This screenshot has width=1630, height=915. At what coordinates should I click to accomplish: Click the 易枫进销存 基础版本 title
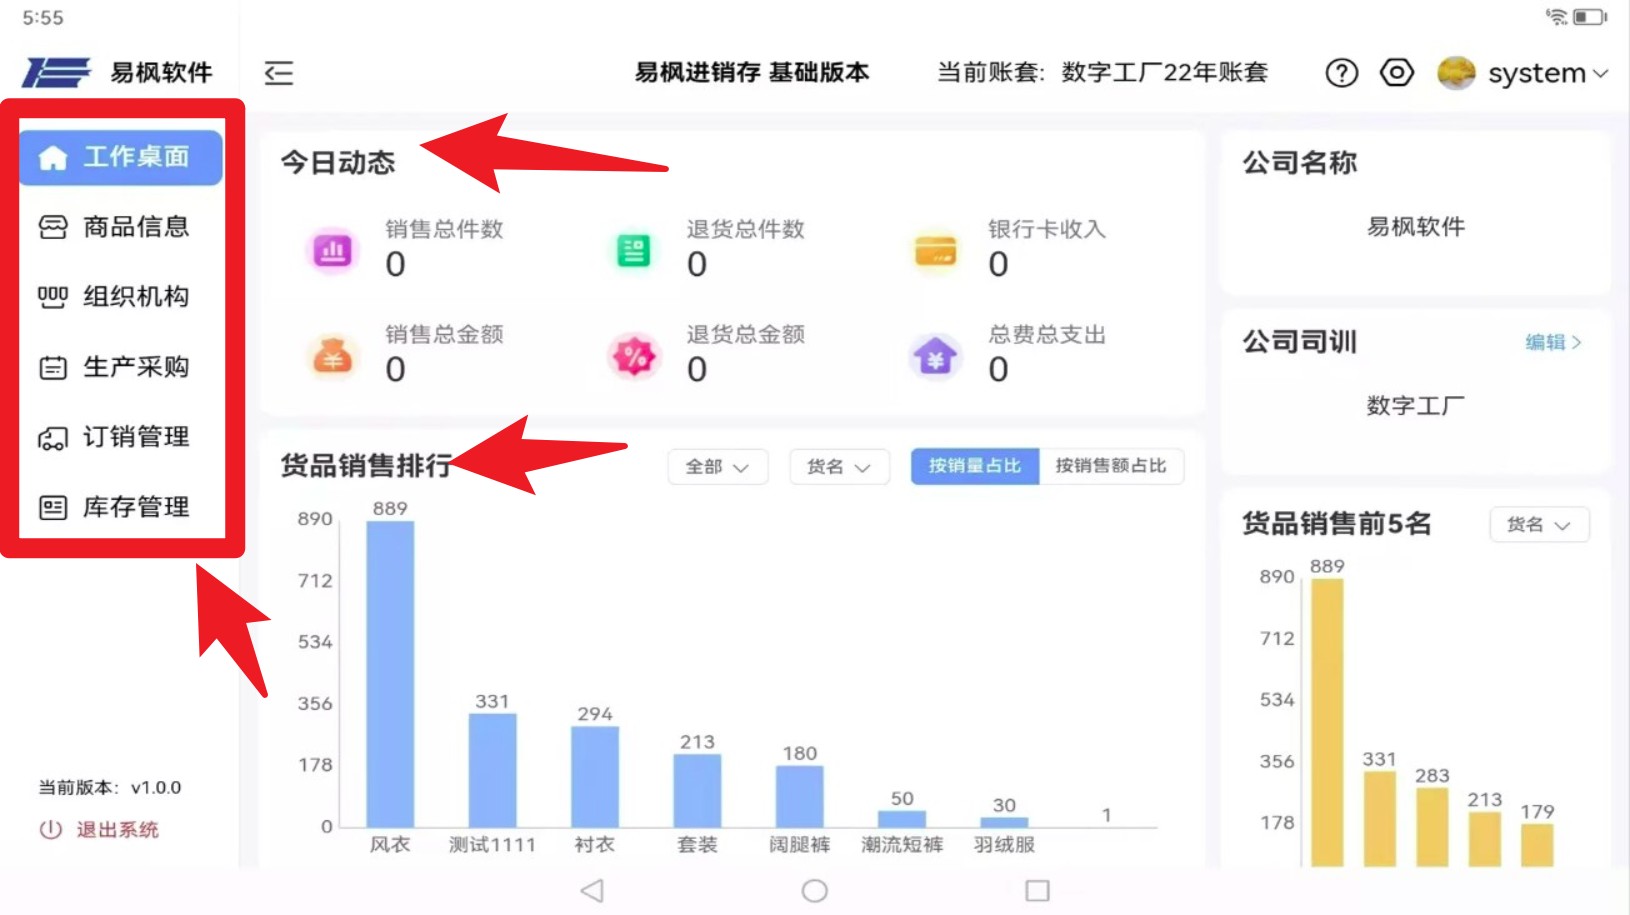tap(752, 73)
